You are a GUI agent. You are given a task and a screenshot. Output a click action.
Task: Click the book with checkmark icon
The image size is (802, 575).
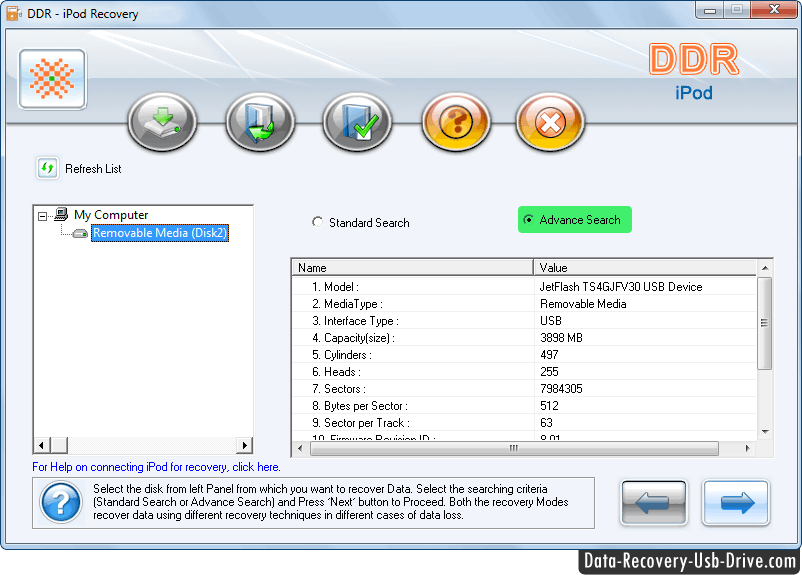pyautogui.click(x=357, y=122)
